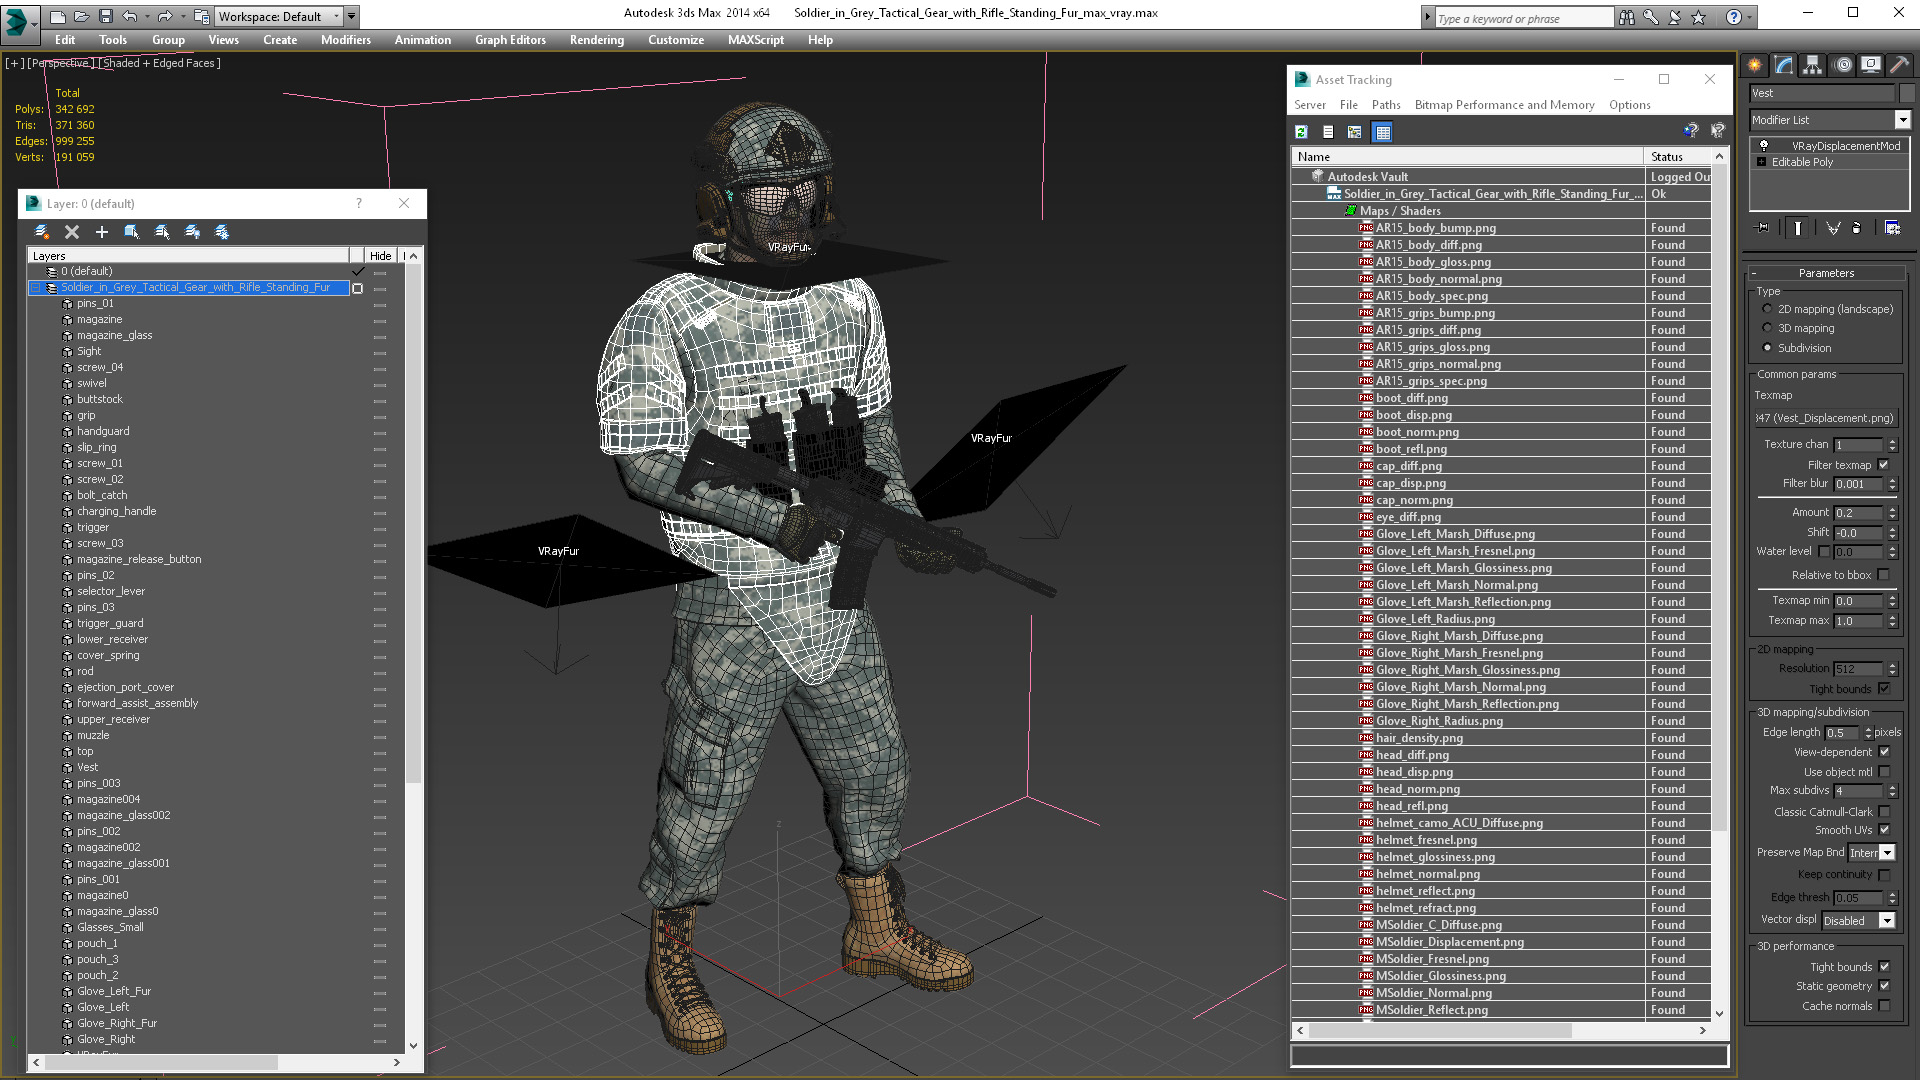
Task: Open the Hierarchy command panel tab
Action: 1812,65
